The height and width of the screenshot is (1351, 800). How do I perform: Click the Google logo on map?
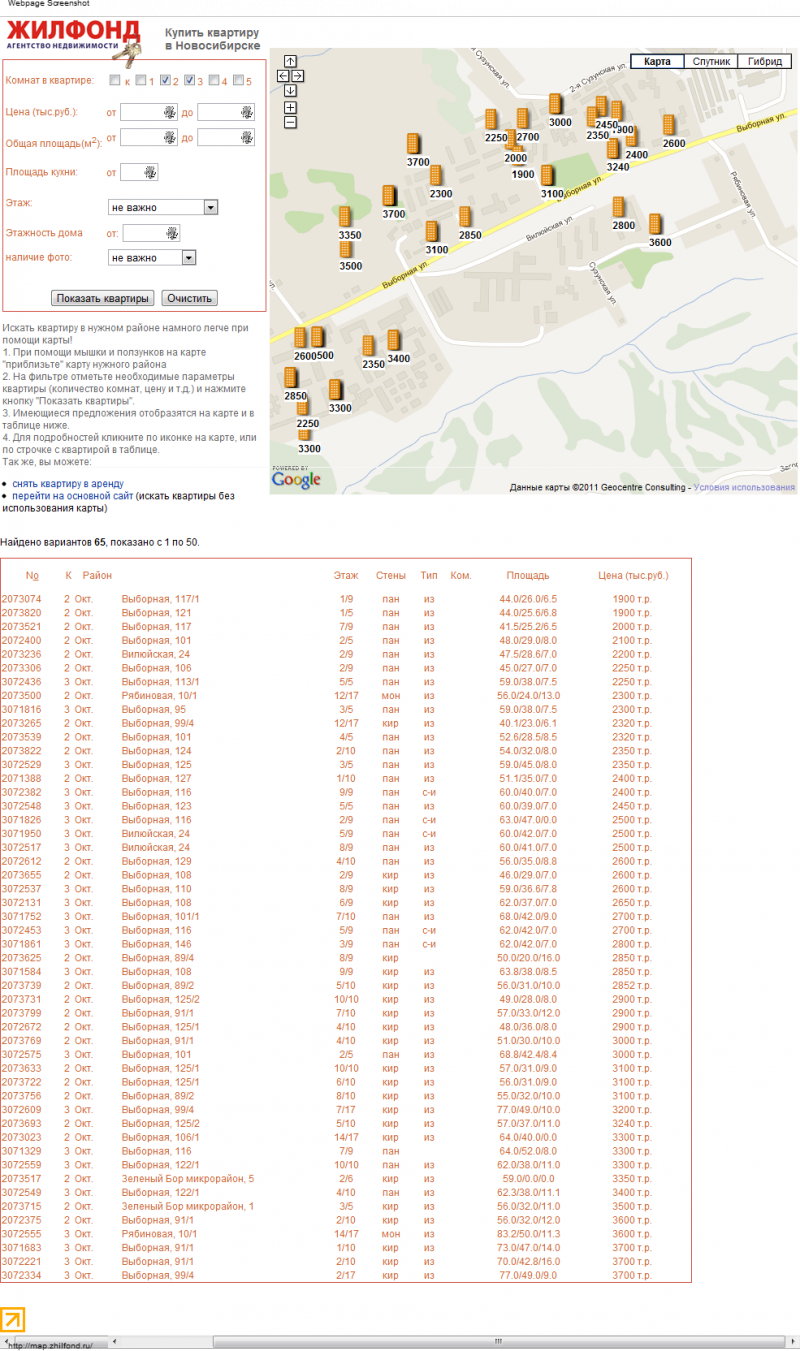(x=297, y=479)
